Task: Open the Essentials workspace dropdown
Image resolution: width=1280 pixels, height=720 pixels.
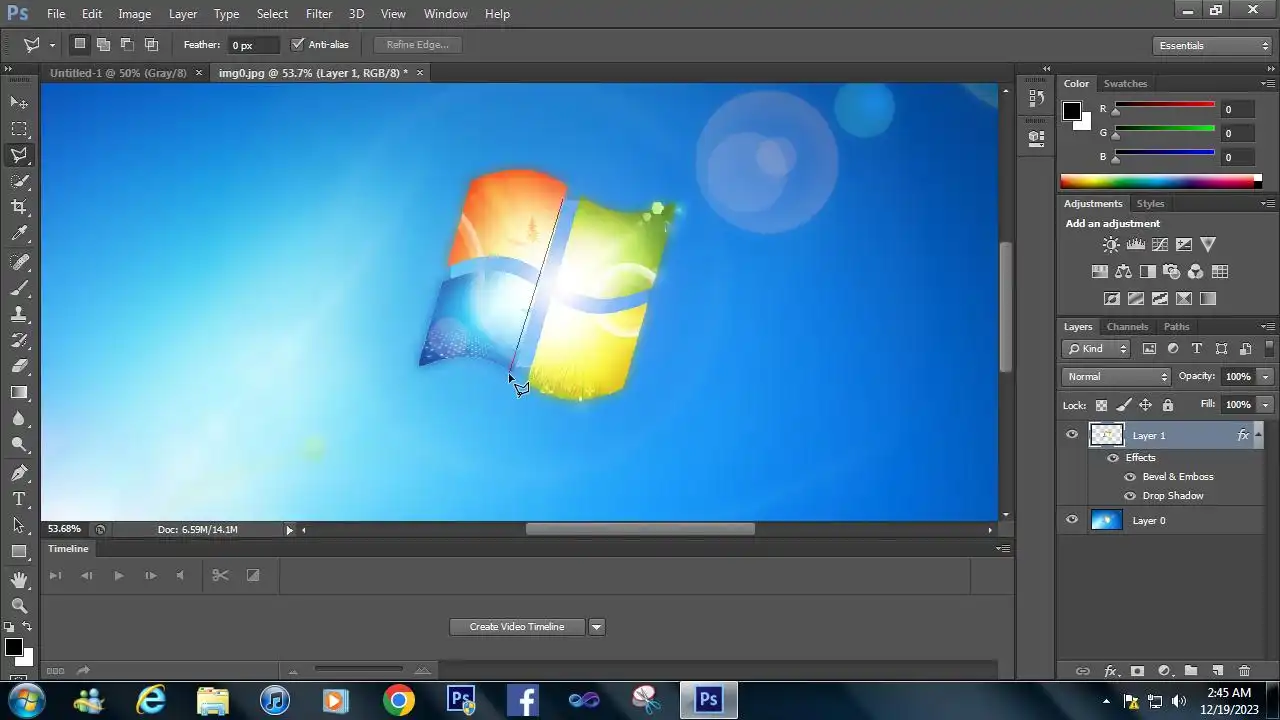Action: pyautogui.click(x=1211, y=45)
